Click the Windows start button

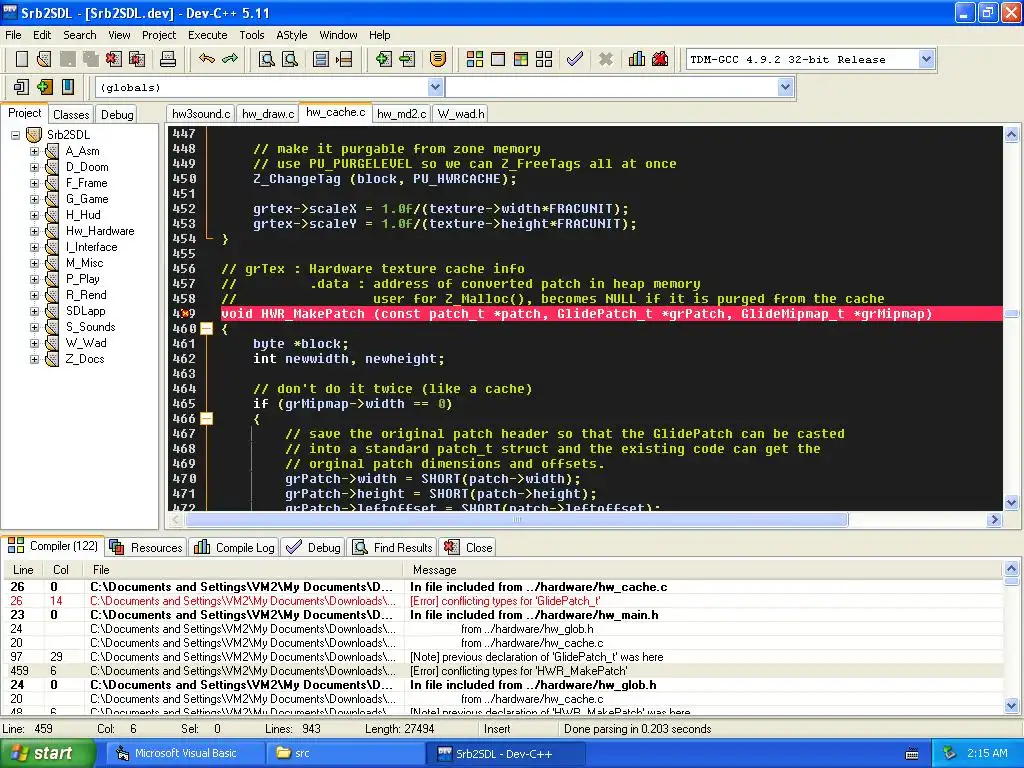click(46, 754)
